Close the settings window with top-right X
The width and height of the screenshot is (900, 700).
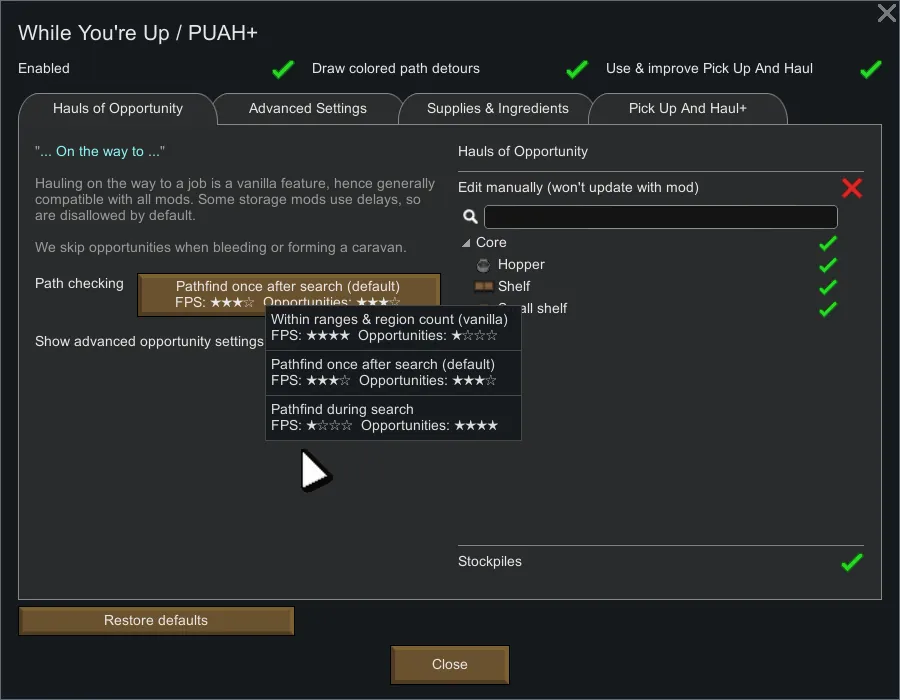886,13
